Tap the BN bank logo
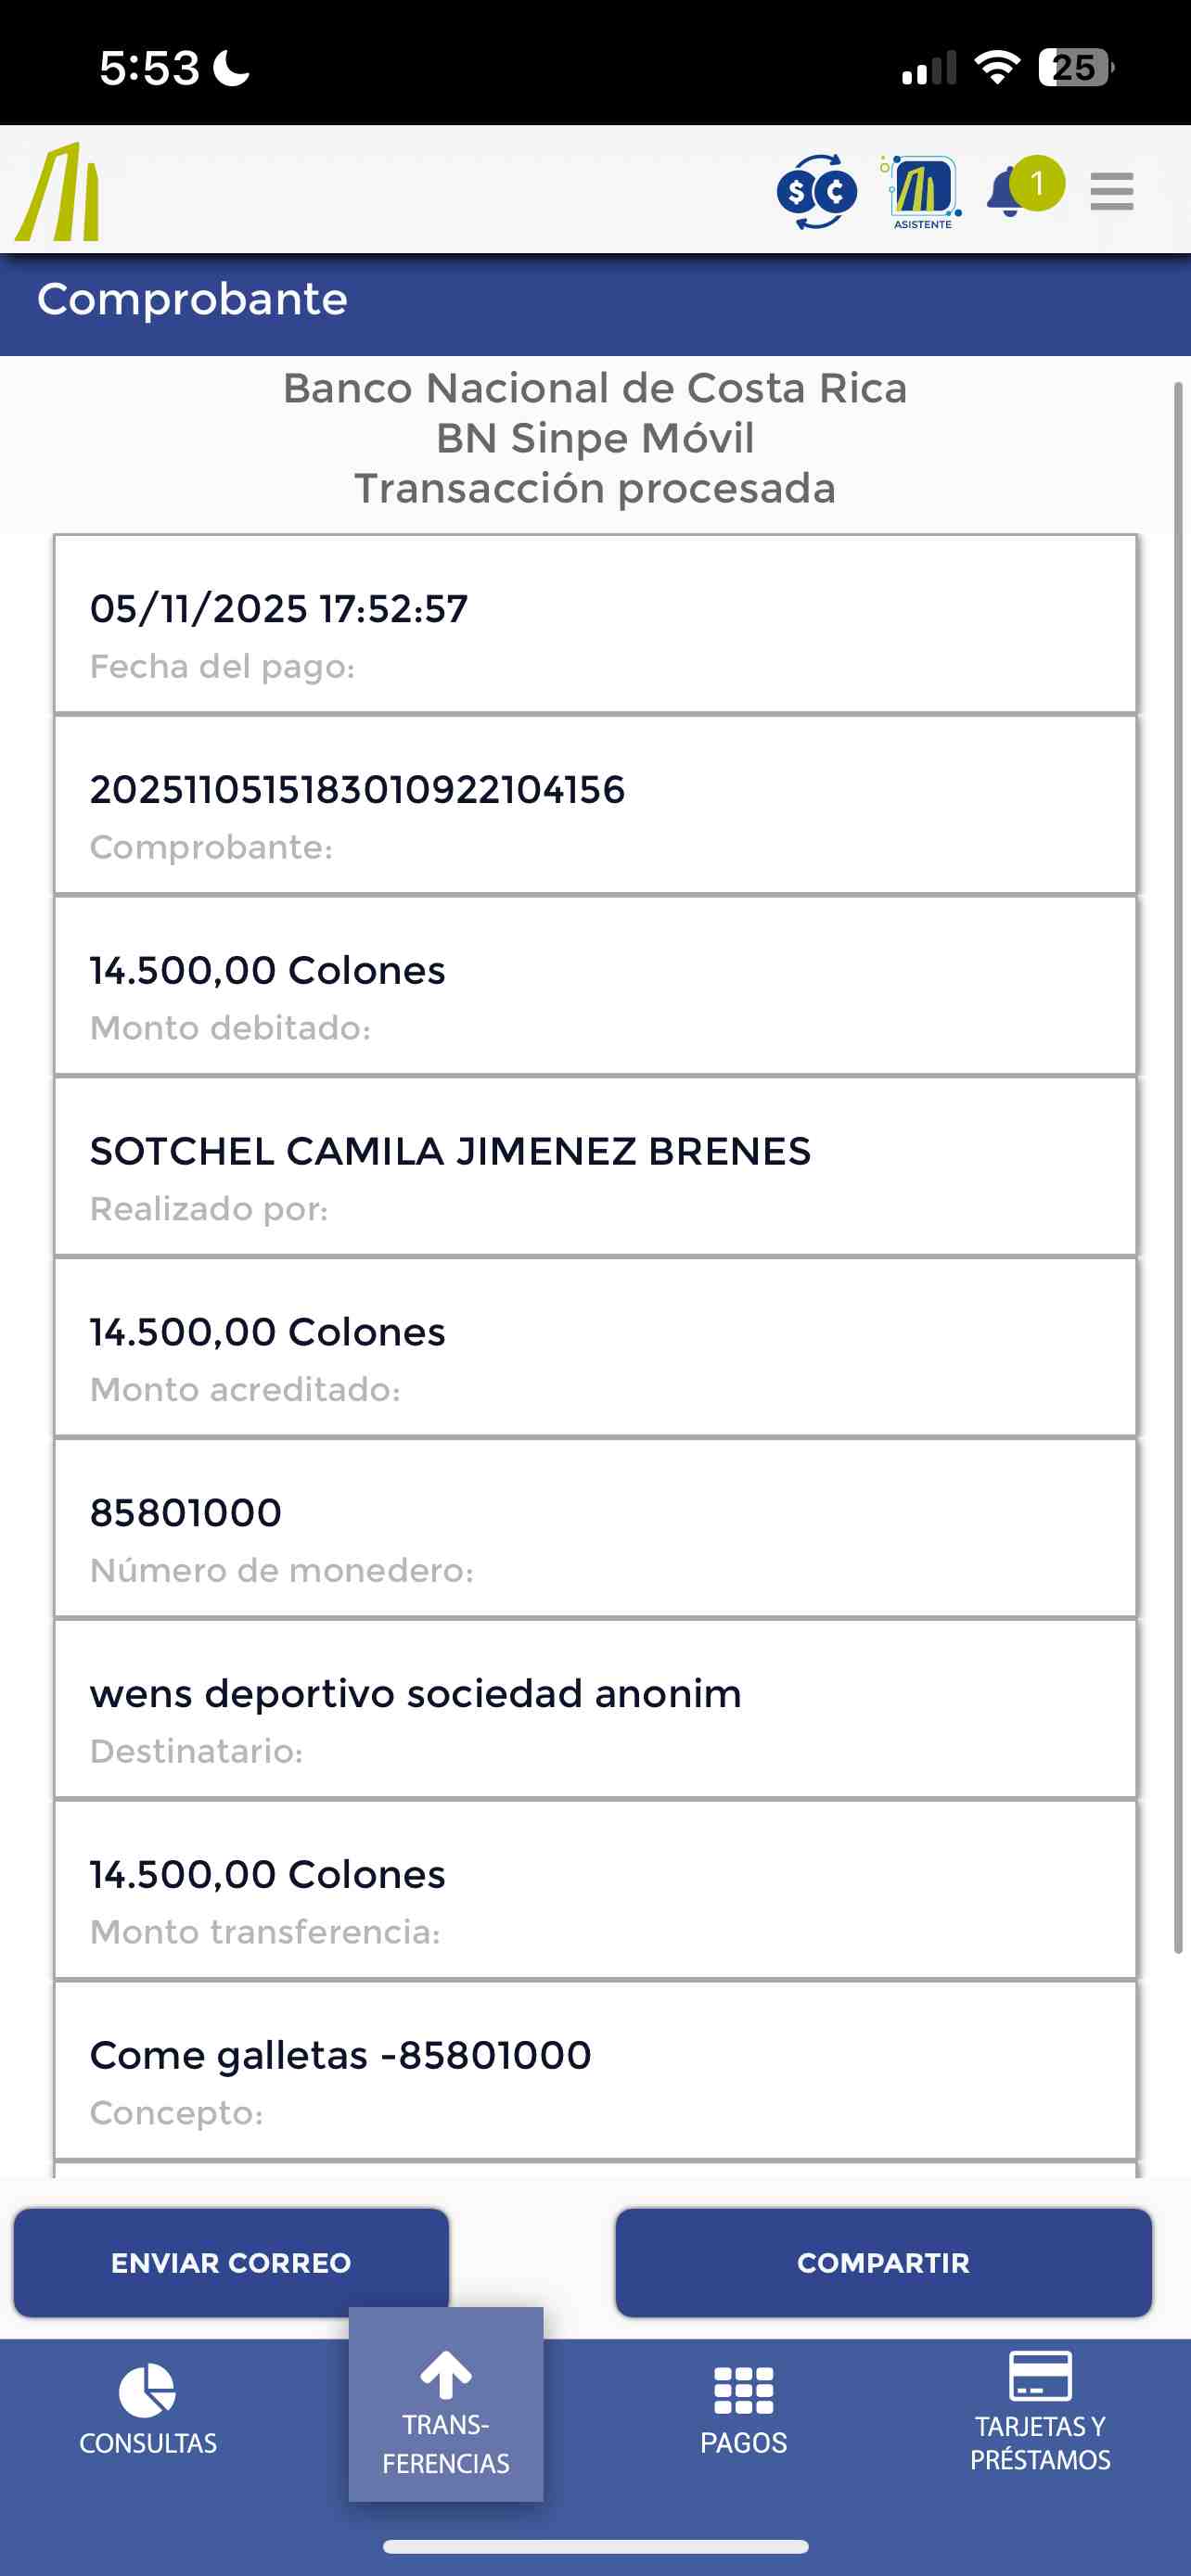 pos(58,192)
